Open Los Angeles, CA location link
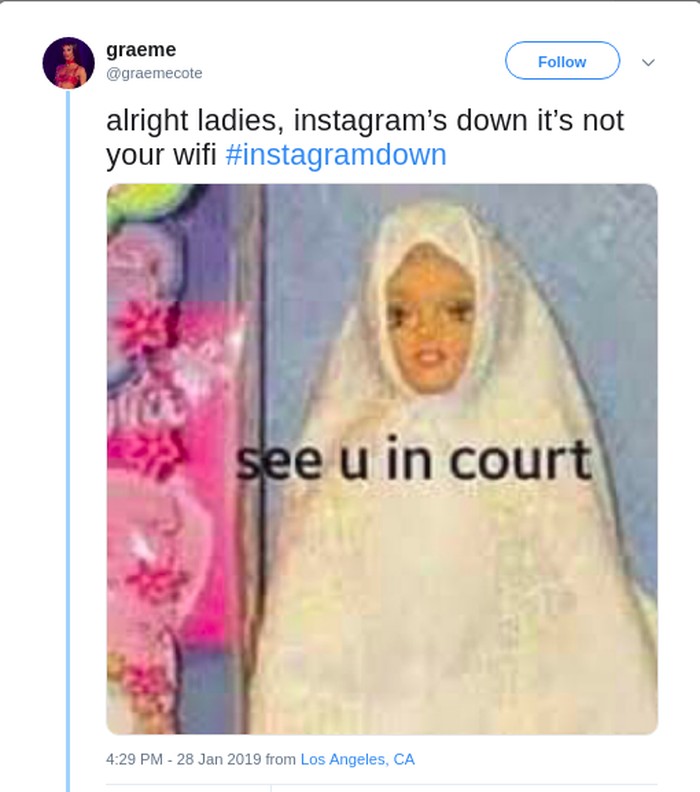Viewport: 700px width, 792px height. click(x=358, y=759)
